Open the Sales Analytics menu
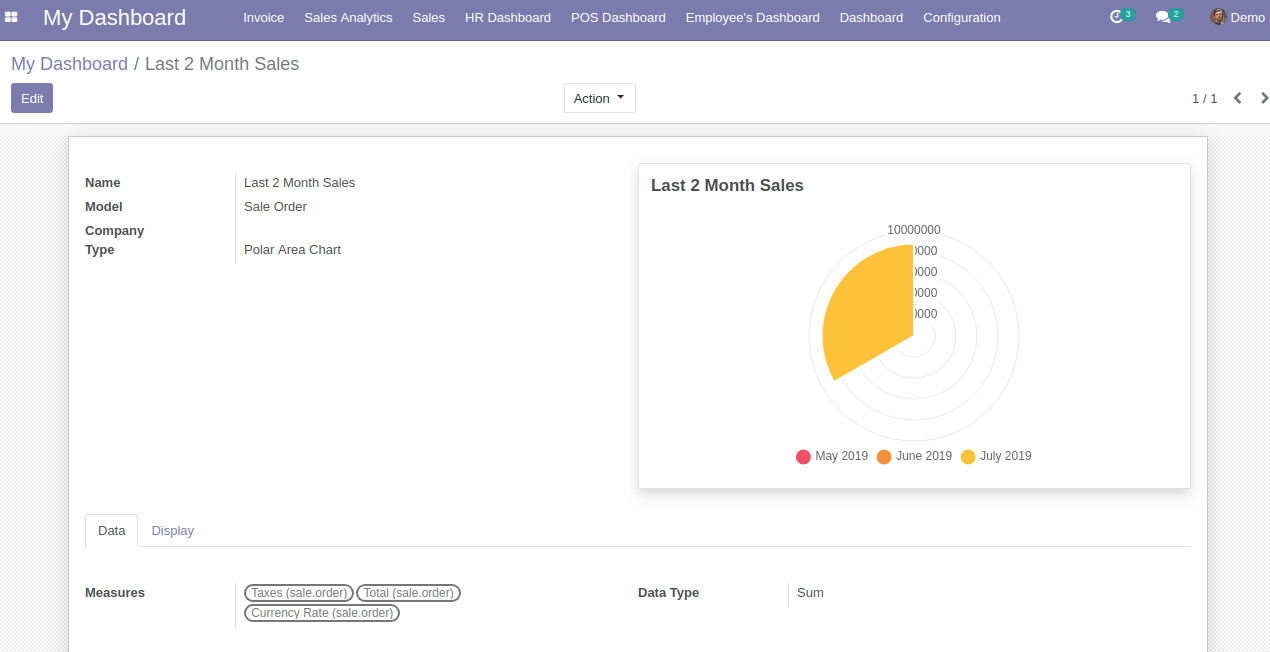This screenshot has height=652, width=1270. tap(348, 17)
